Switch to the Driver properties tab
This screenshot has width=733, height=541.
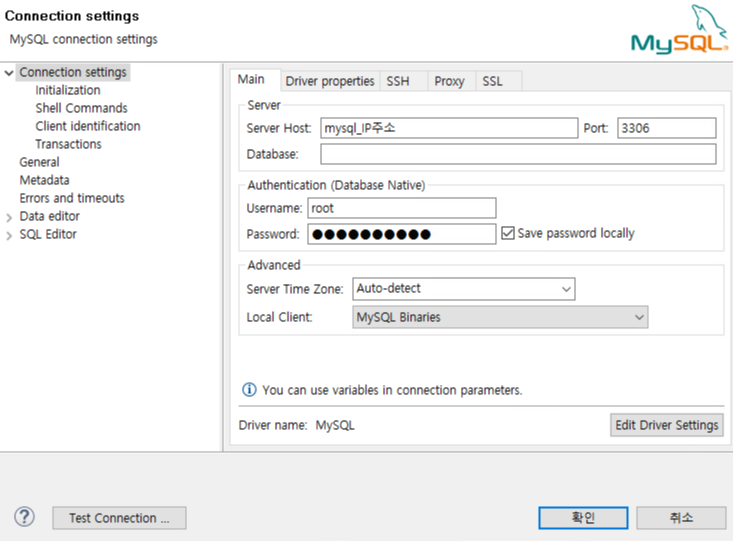point(330,81)
